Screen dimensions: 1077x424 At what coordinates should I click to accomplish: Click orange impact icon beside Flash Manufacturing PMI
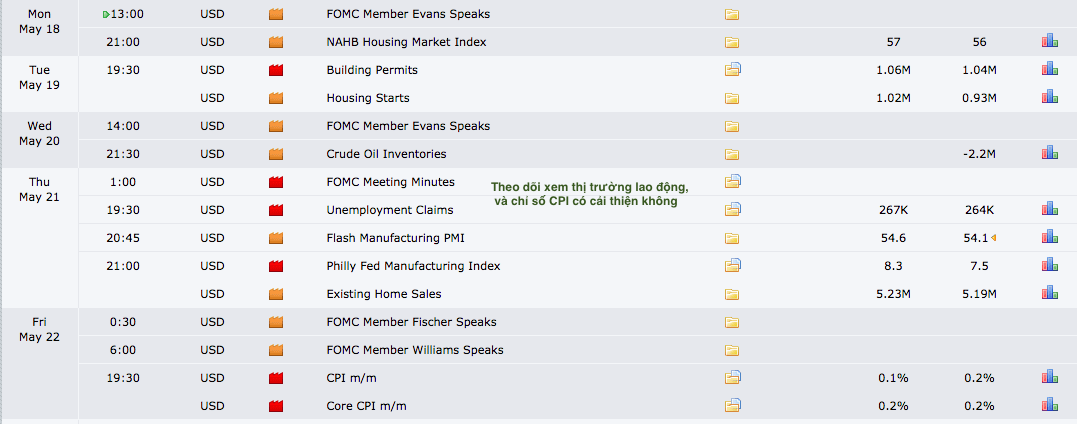pos(276,238)
